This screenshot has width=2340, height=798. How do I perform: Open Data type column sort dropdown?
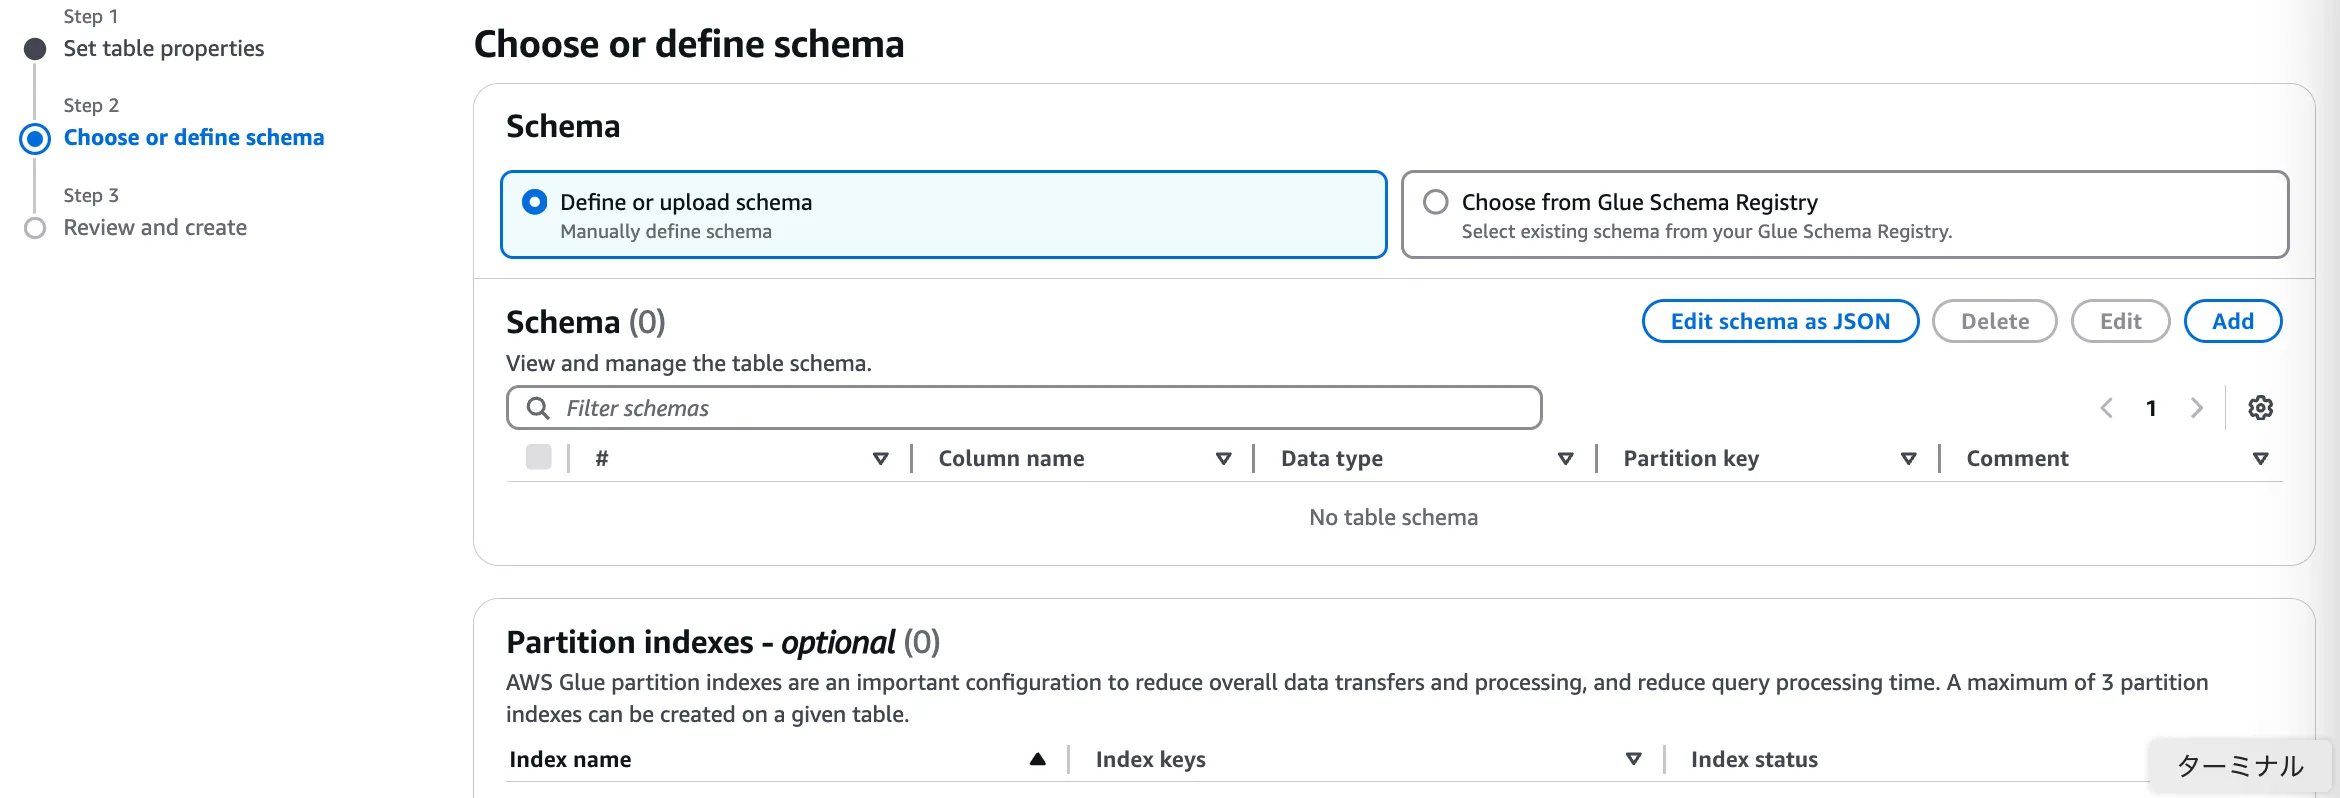click(x=1566, y=458)
